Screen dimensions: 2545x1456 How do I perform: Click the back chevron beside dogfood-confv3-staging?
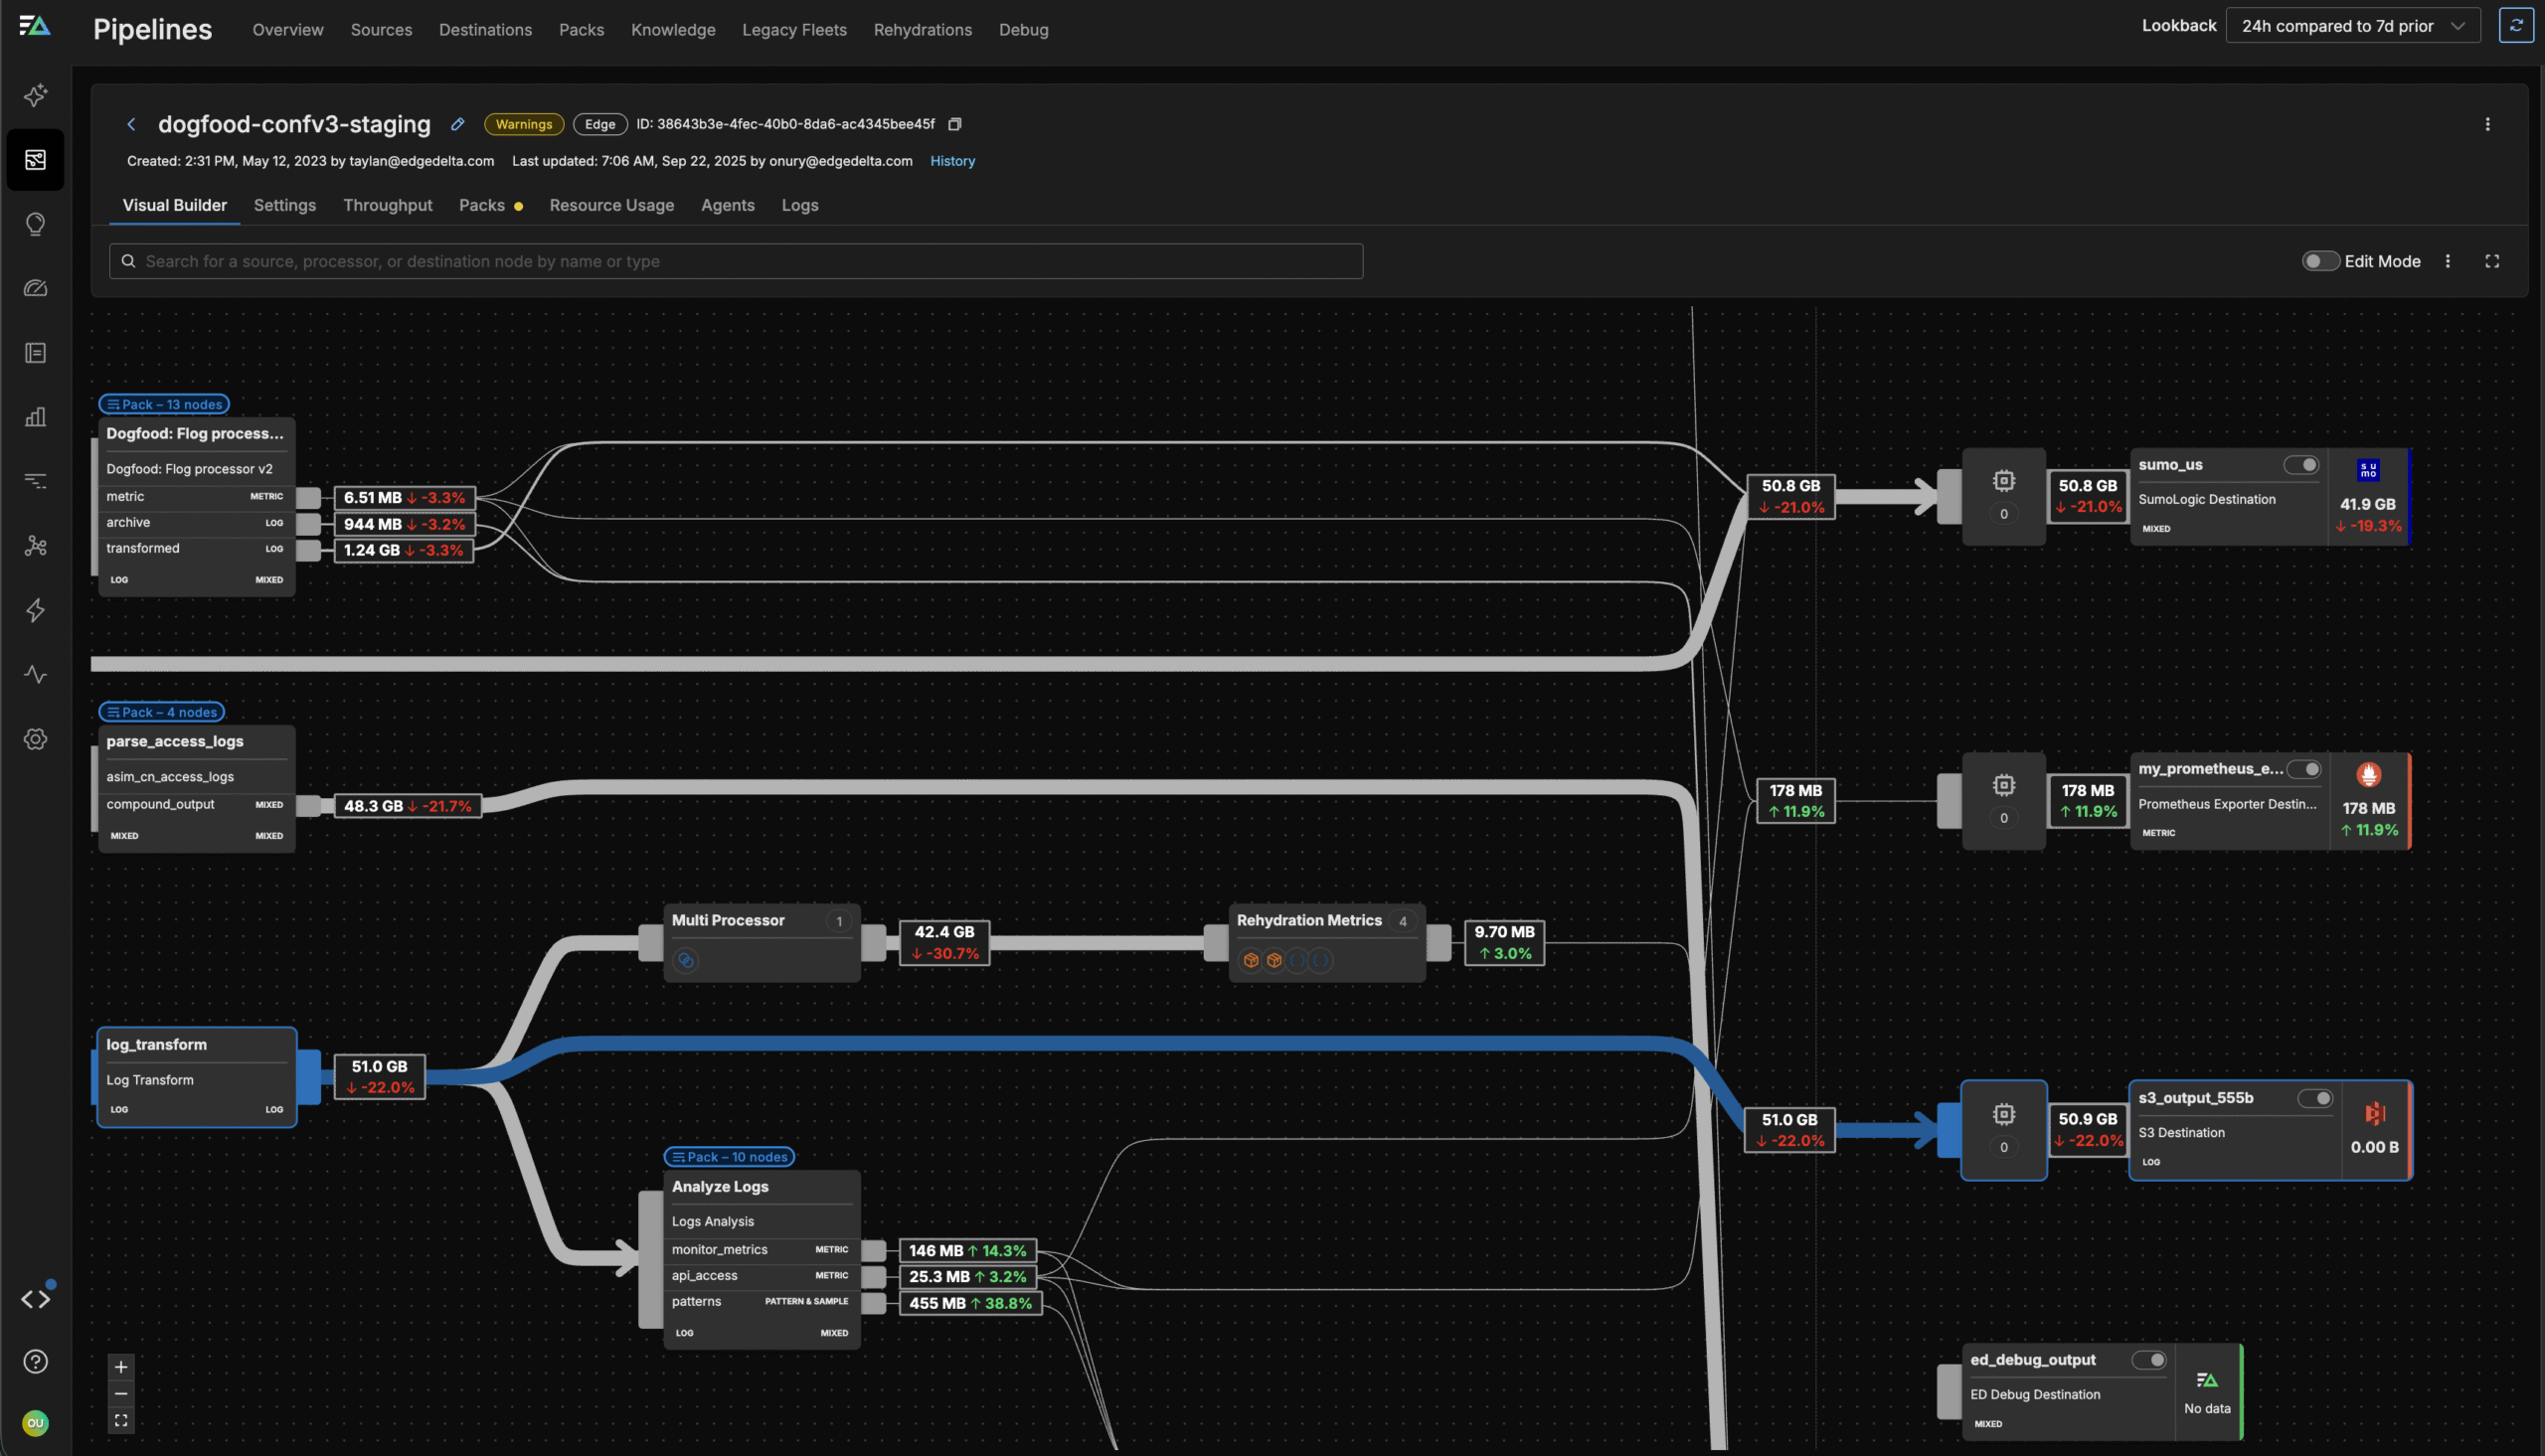131,124
